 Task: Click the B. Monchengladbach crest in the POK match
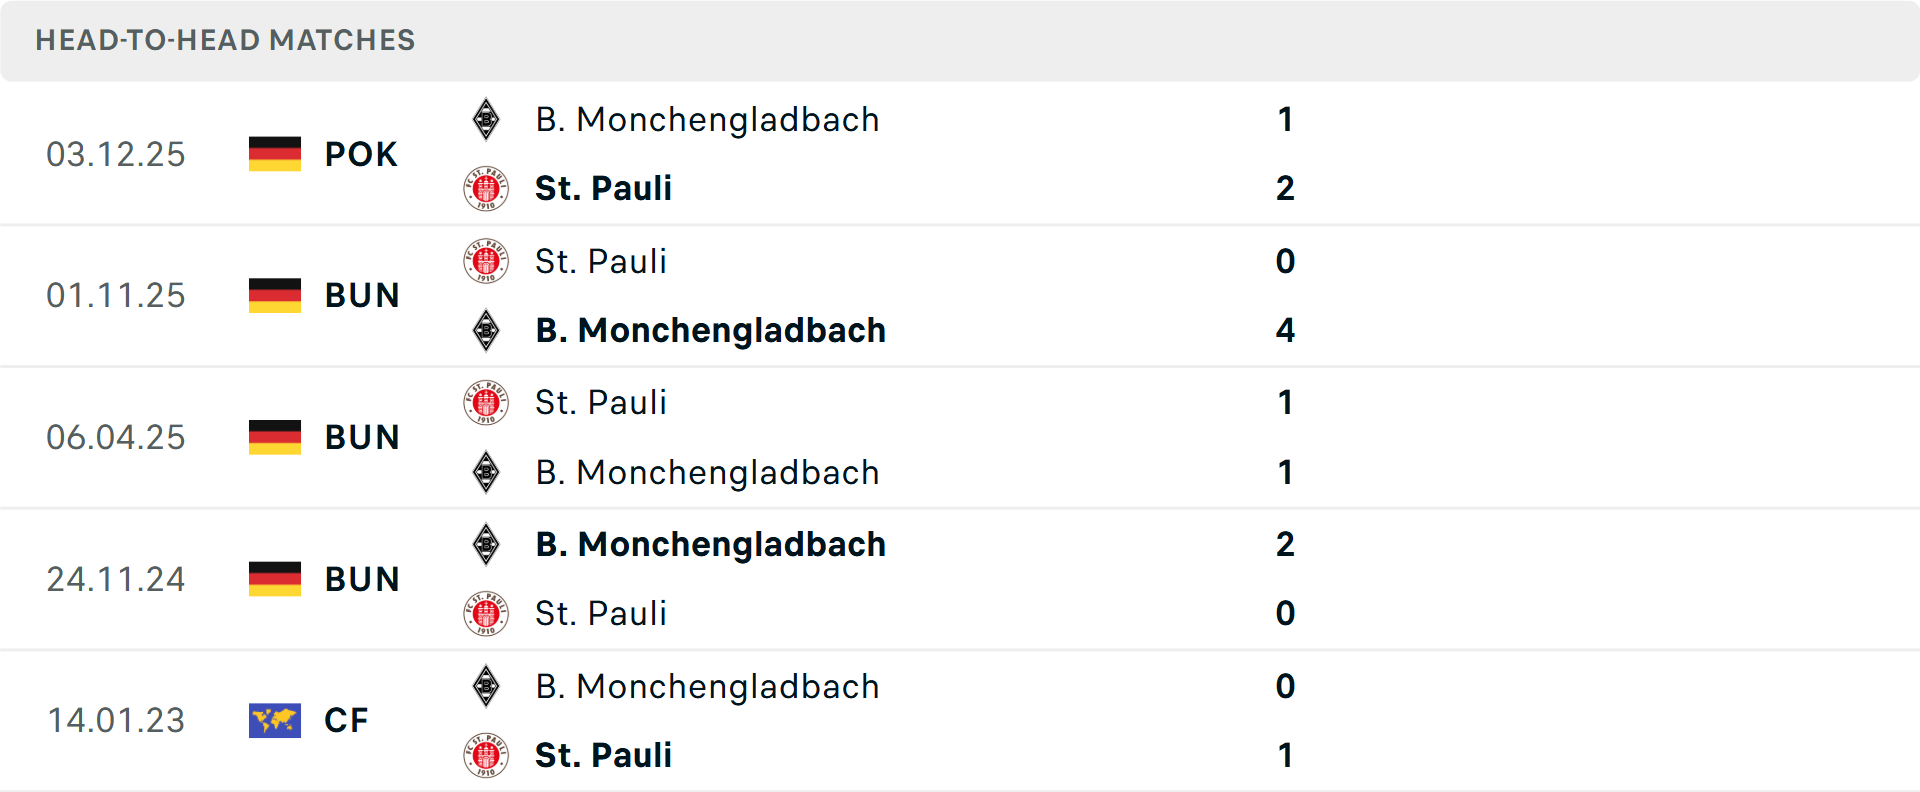[x=486, y=119]
